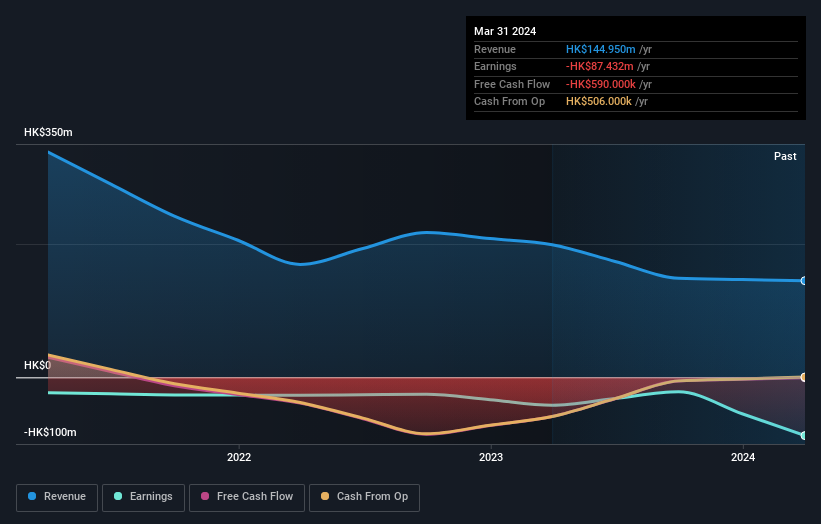Click the Earnings row label in tooltip
Screen dimensions: 821x524
[495, 66]
